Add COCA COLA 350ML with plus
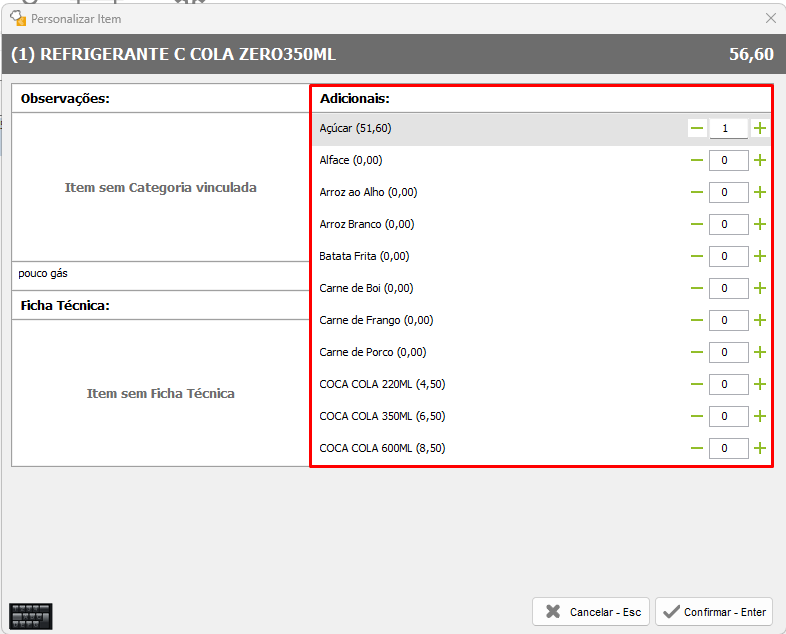Image resolution: width=786 pixels, height=634 pixels. coord(759,416)
